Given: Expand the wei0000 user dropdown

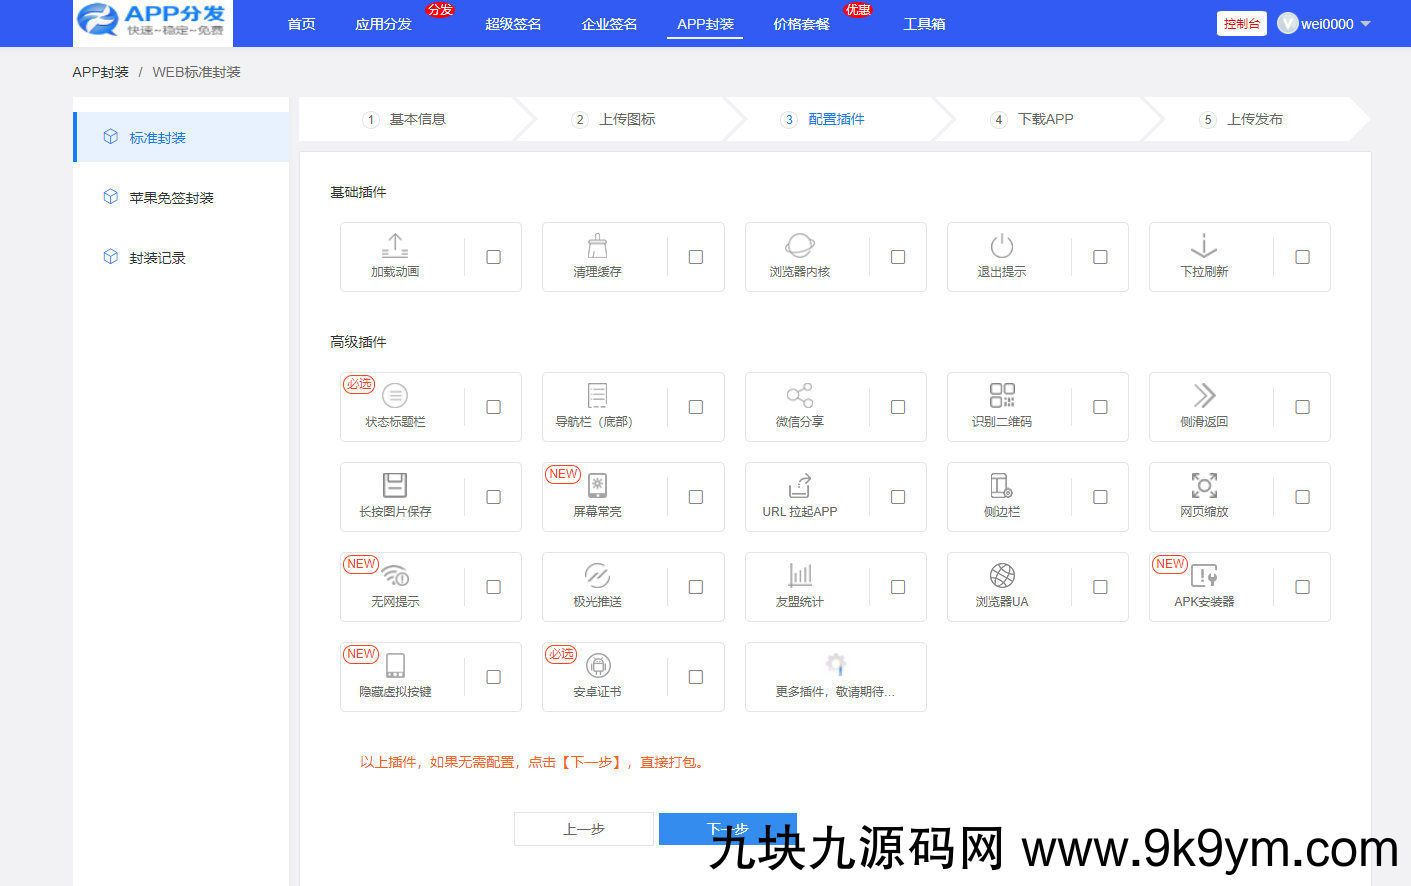Looking at the screenshot, I should click(x=1325, y=24).
